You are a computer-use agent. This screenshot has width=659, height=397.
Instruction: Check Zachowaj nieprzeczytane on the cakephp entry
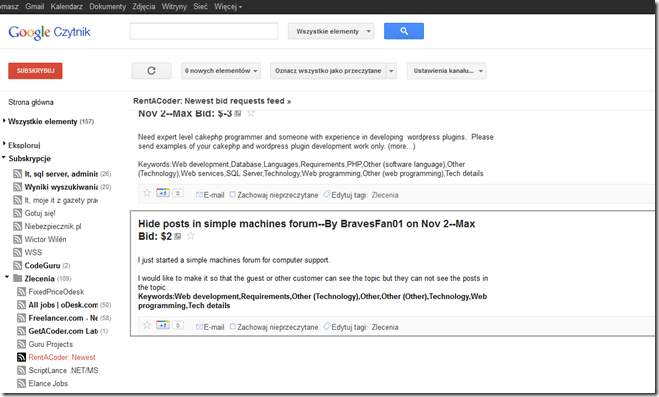[x=232, y=195]
